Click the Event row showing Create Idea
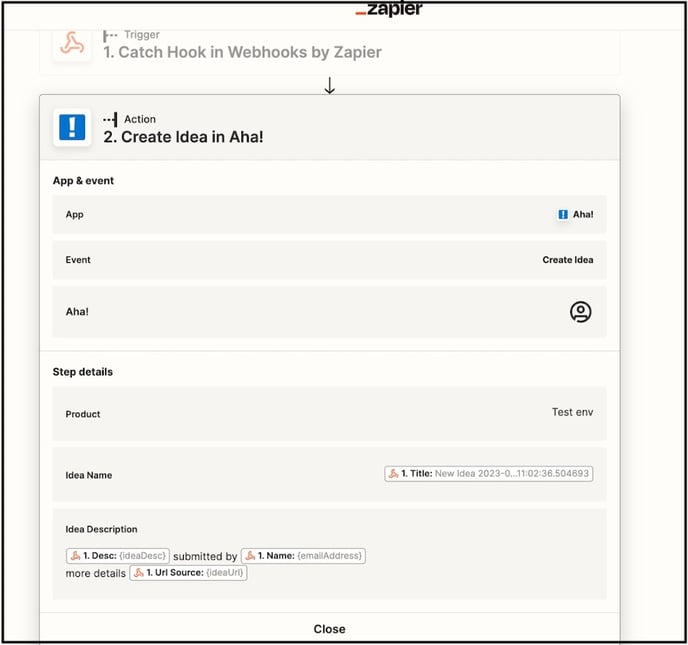 pyautogui.click(x=329, y=260)
